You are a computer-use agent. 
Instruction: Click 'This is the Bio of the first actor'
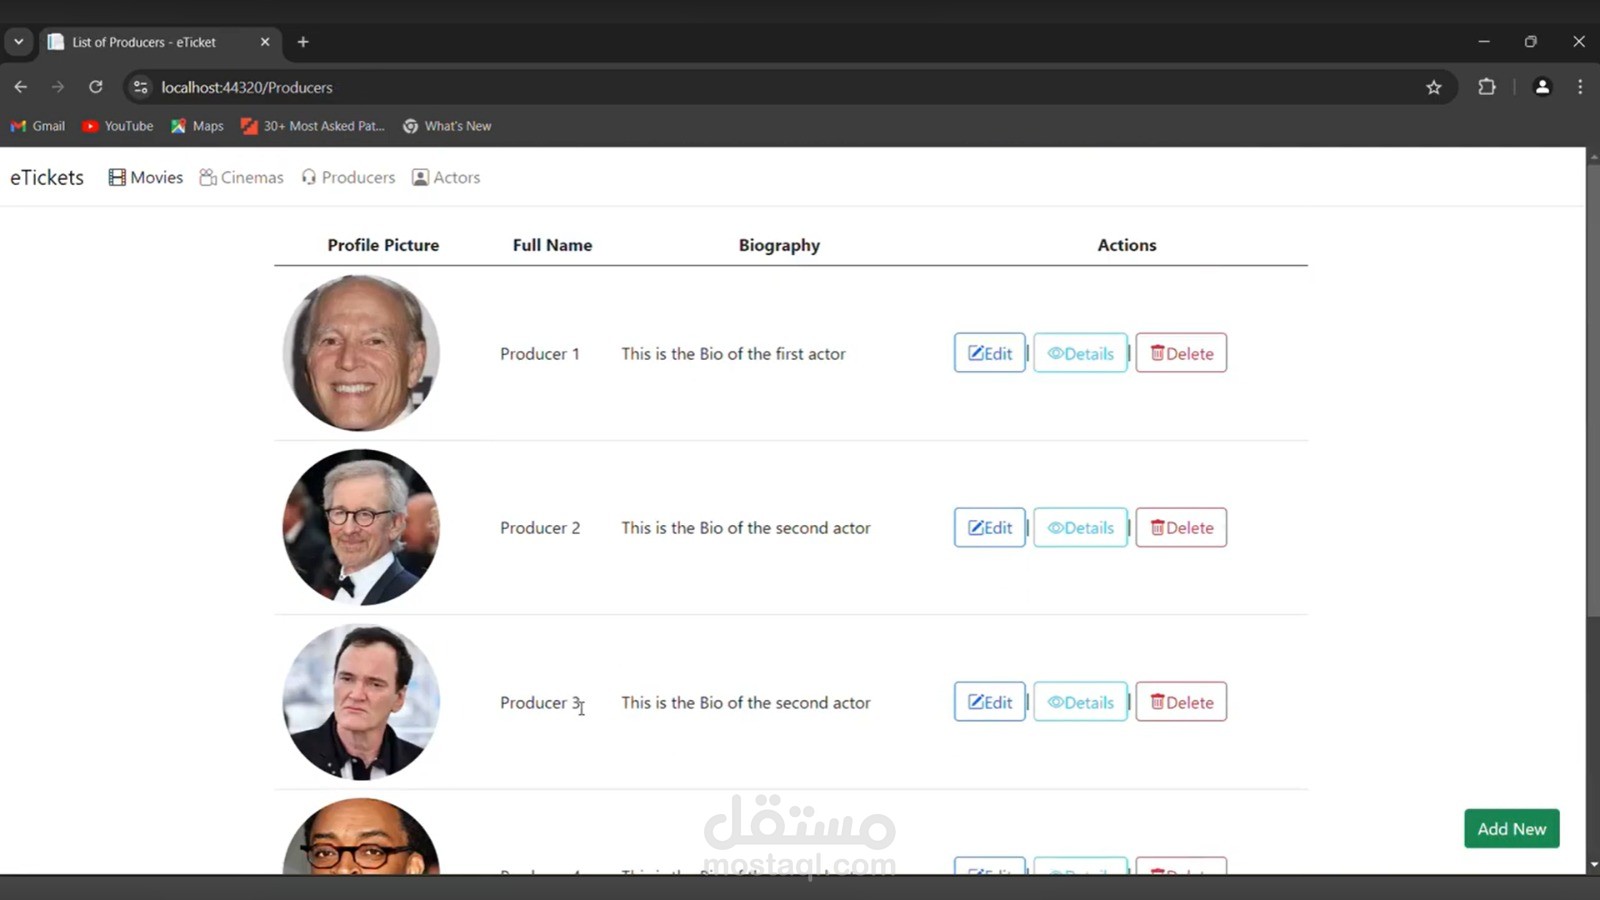tap(733, 354)
